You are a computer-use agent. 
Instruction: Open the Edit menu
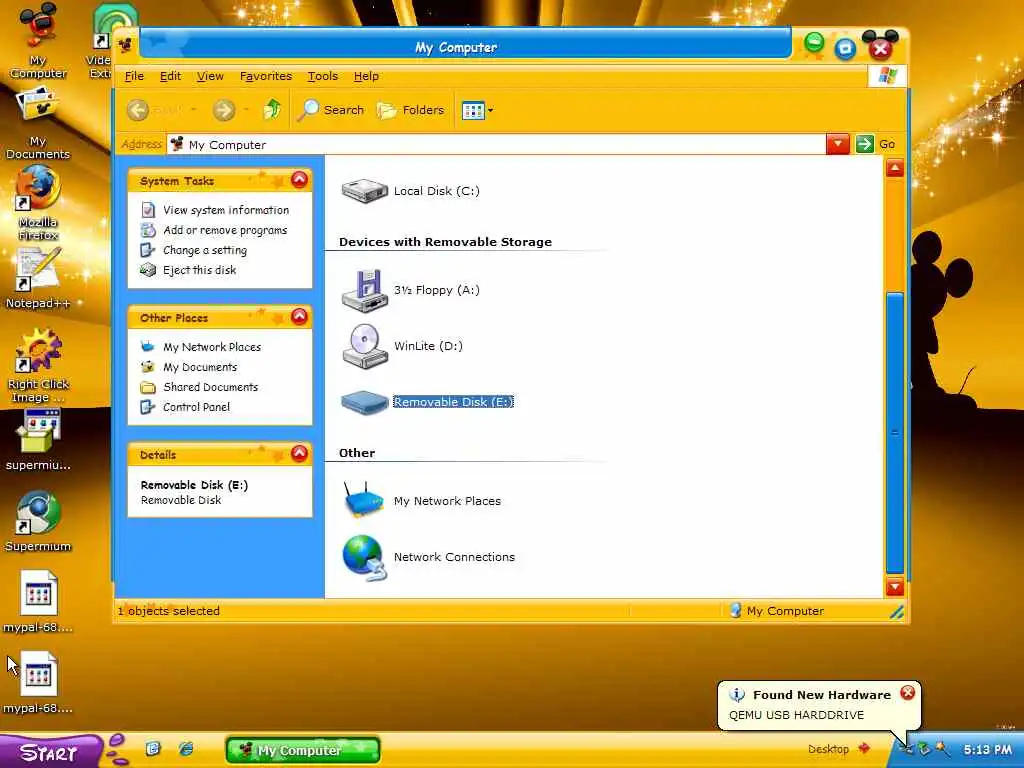(x=170, y=76)
